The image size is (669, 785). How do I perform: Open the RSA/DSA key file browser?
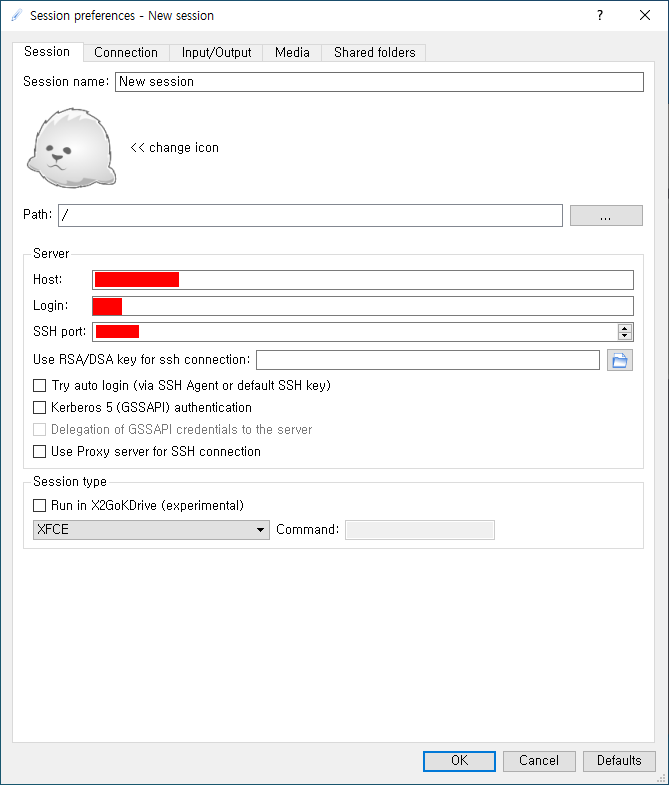click(619, 360)
